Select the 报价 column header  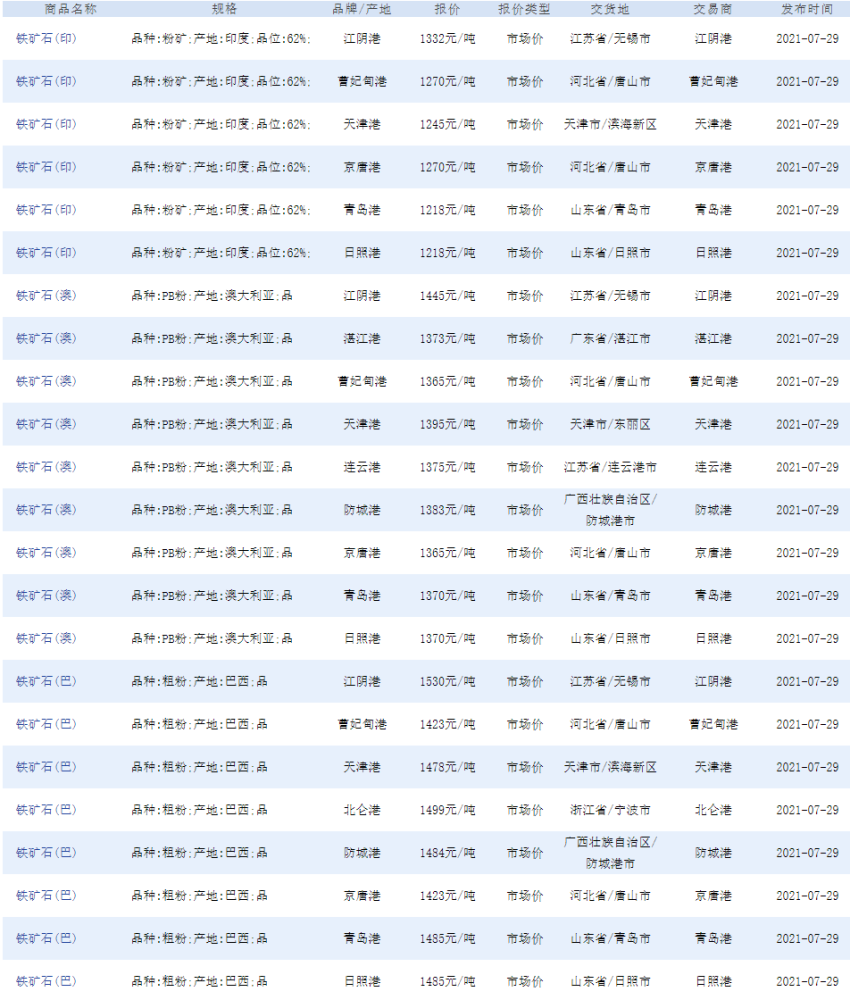(447, 8)
